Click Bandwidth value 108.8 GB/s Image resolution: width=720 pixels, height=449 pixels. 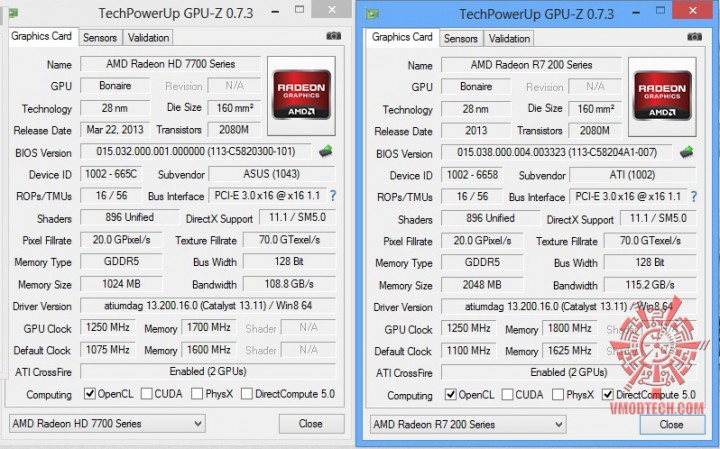pyautogui.click(x=289, y=284)
